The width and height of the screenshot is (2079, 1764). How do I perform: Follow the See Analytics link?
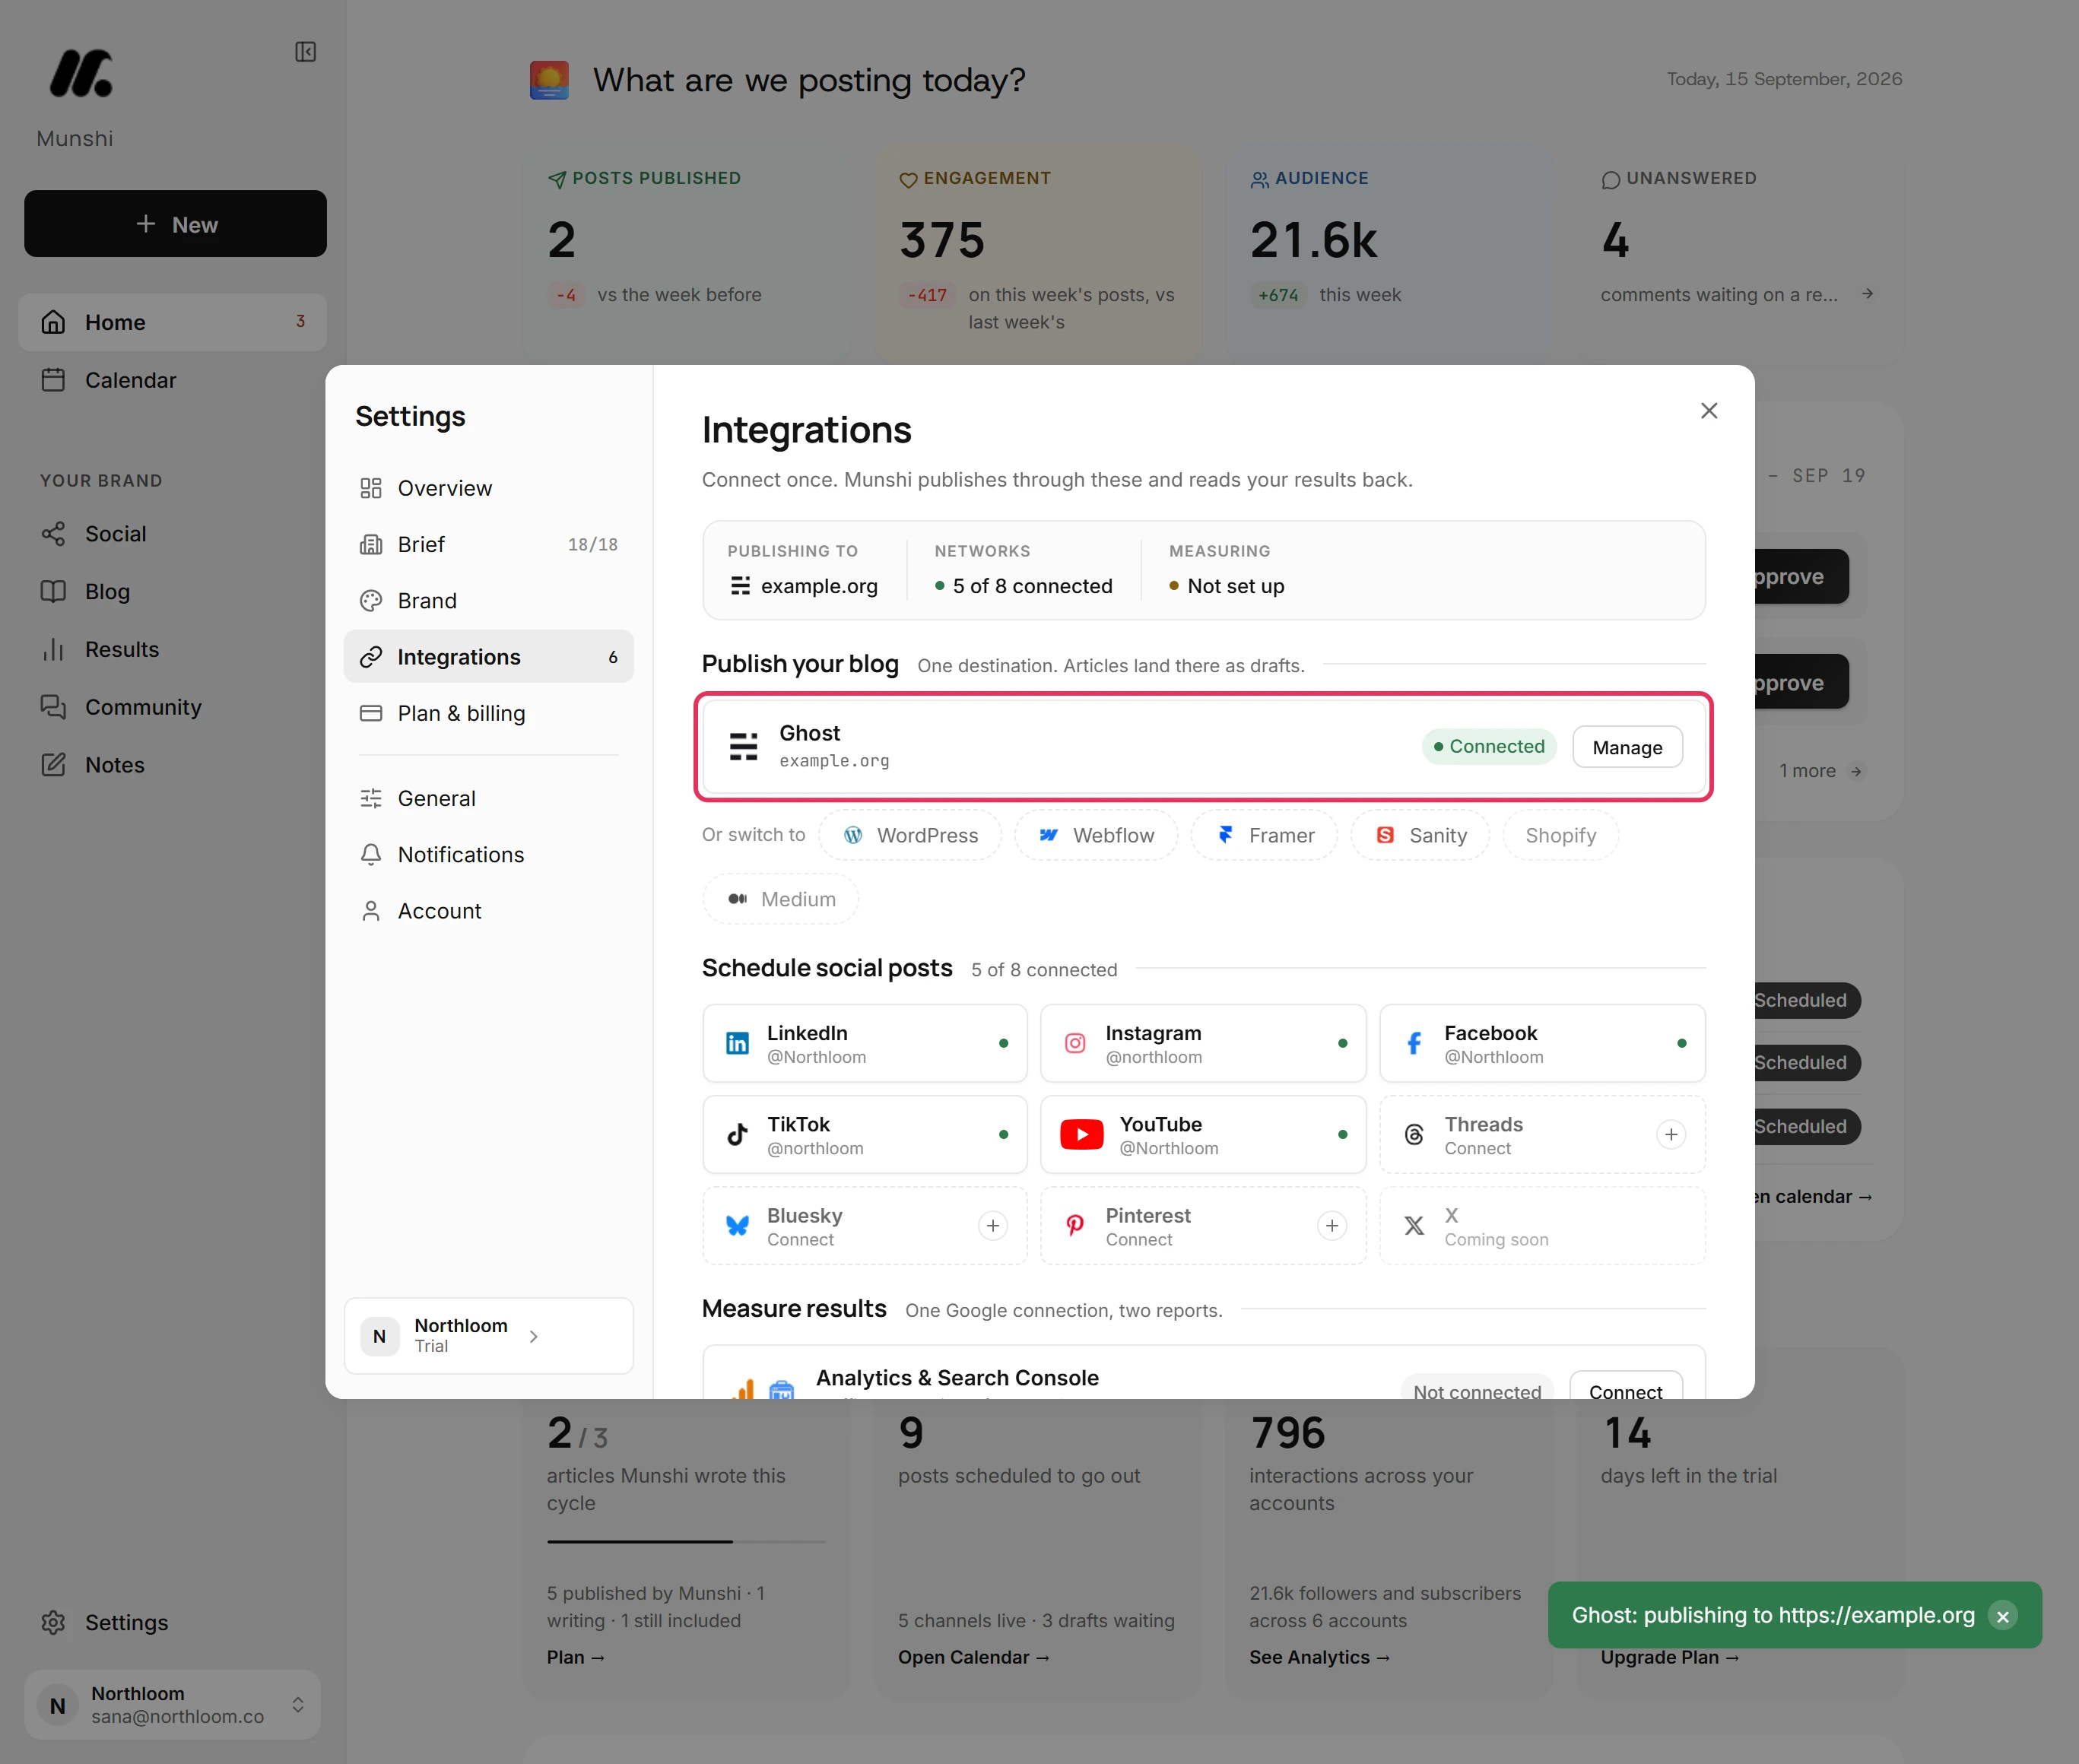[1320, 1658]
